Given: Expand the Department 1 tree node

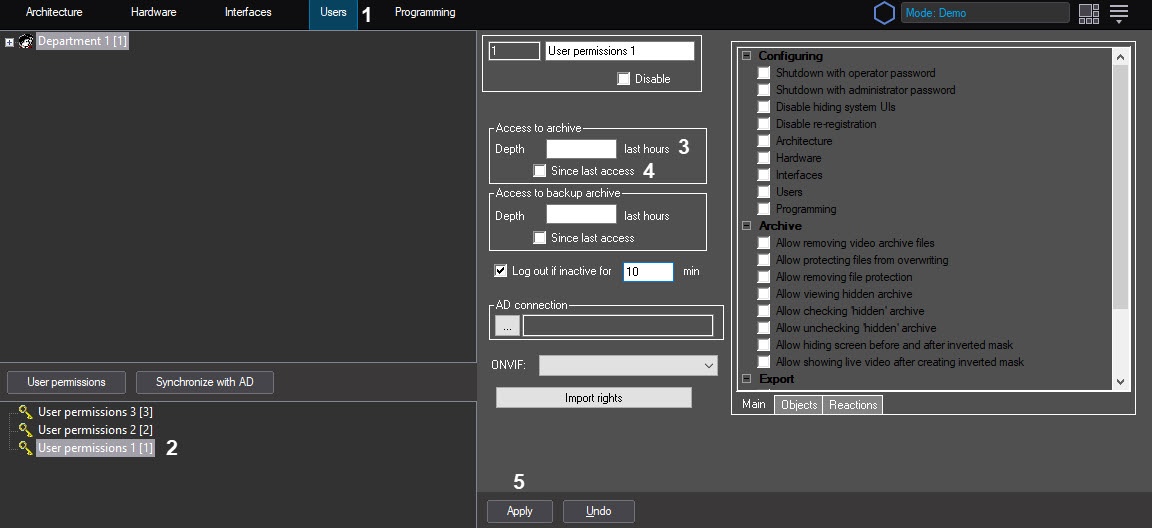Looking at the screenshot, I should 9,42.
